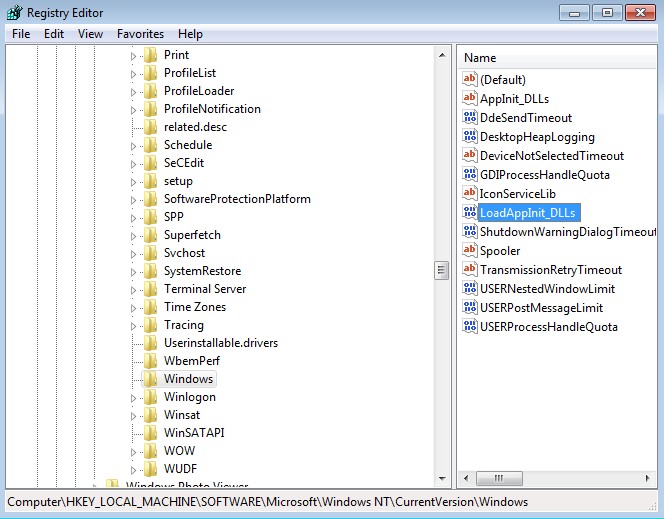Click the DWORD icon beside USERProcessHandleQuota
Image resolution: width=664 pixels, height=519 pixels.
(x=470, y=327)
